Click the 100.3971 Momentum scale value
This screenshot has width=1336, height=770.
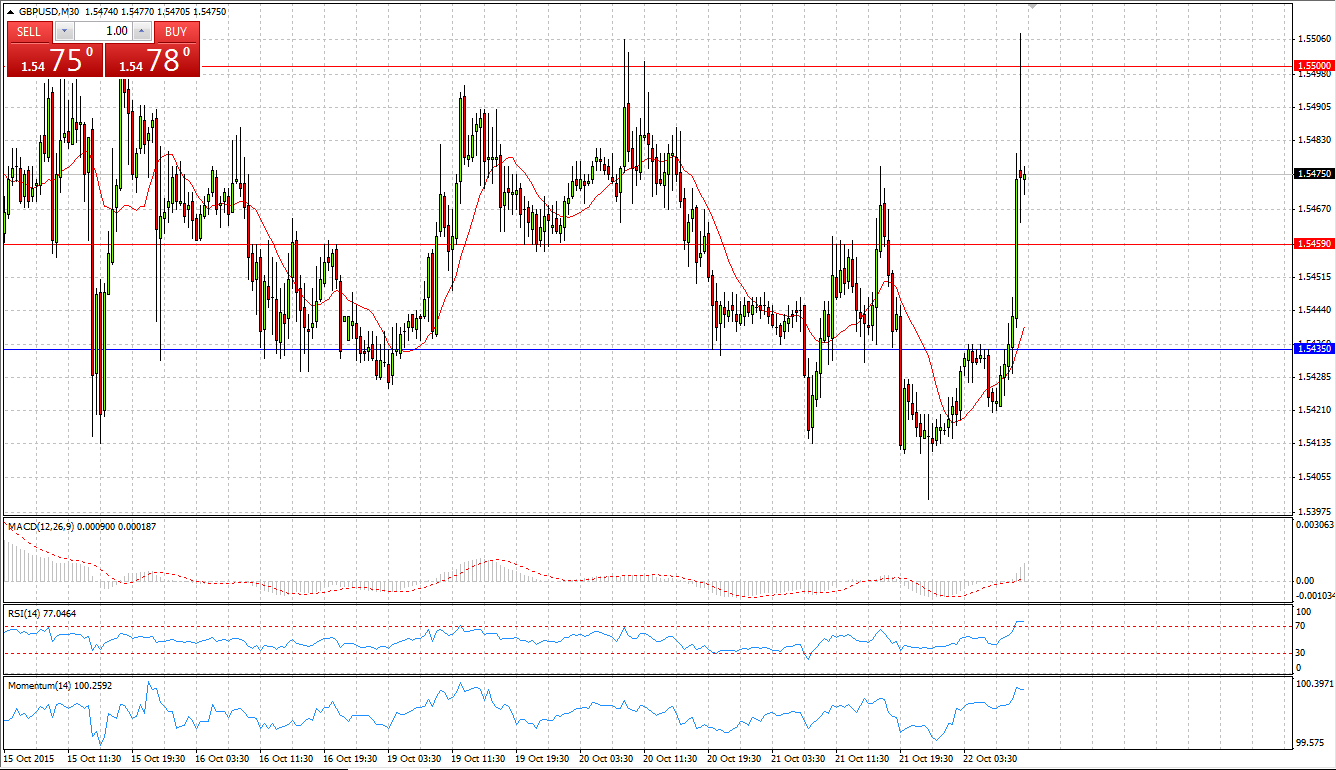point(1314,684)
